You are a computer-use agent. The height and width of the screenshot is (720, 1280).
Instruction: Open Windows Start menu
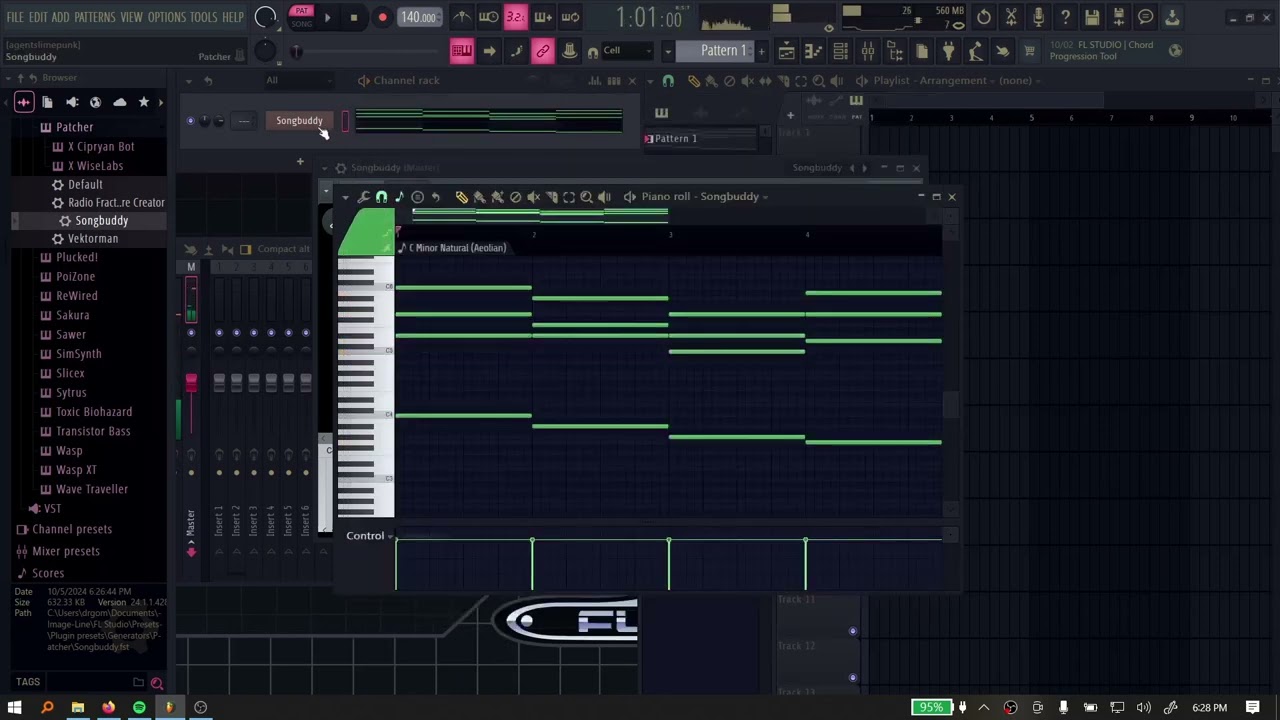pyautogui.click(x=15, y=707)
